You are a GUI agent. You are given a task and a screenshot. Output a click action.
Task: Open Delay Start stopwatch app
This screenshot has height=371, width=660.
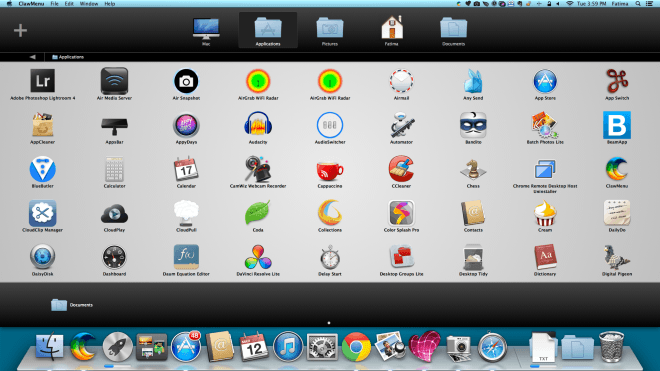330,257
